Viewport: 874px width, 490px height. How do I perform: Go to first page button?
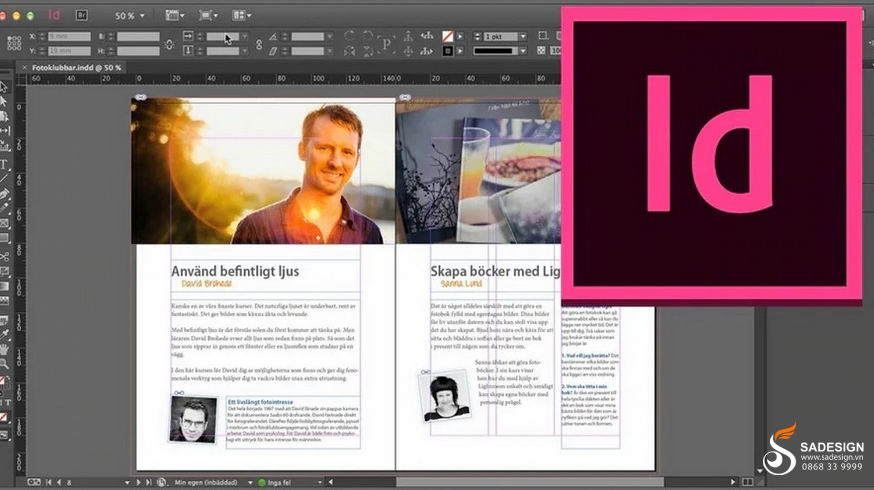49,482
